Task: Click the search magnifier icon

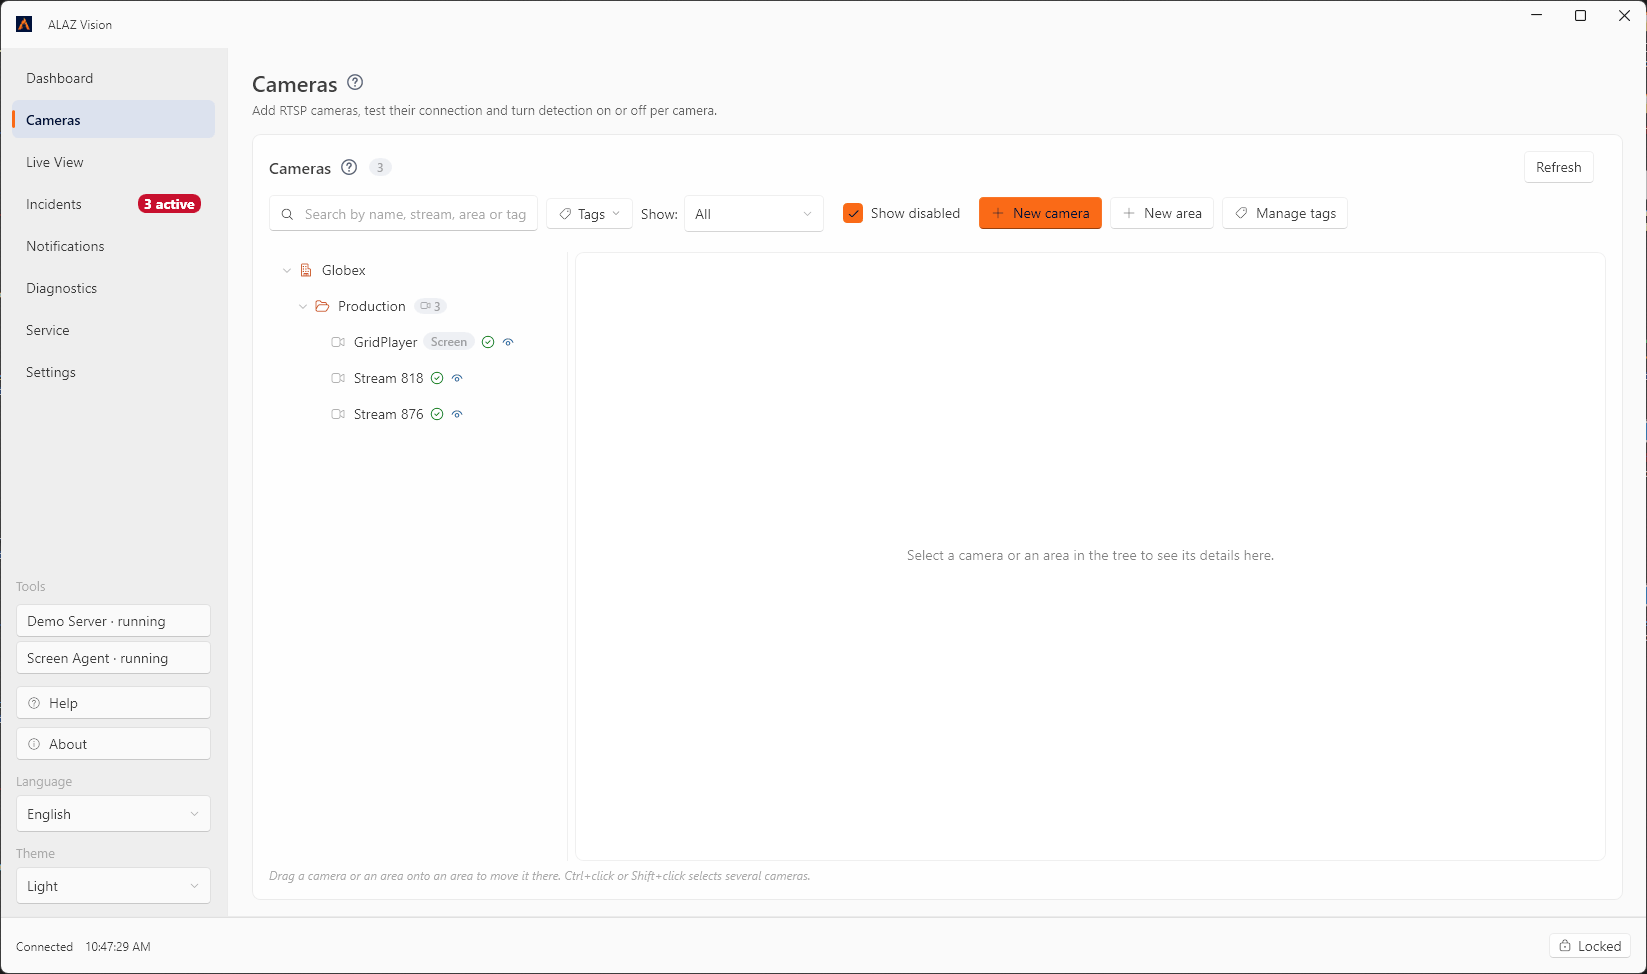Action: 287,214
